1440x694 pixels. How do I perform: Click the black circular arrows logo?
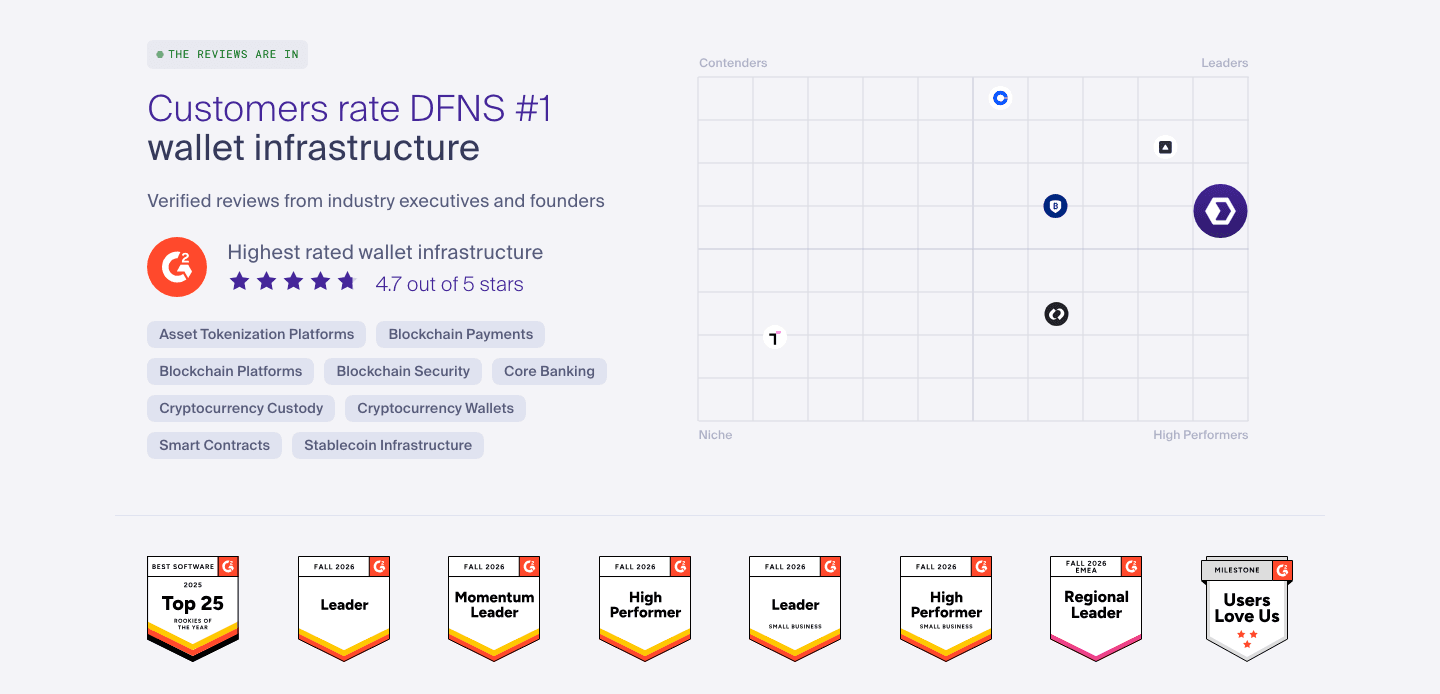tap(1056, 314)
